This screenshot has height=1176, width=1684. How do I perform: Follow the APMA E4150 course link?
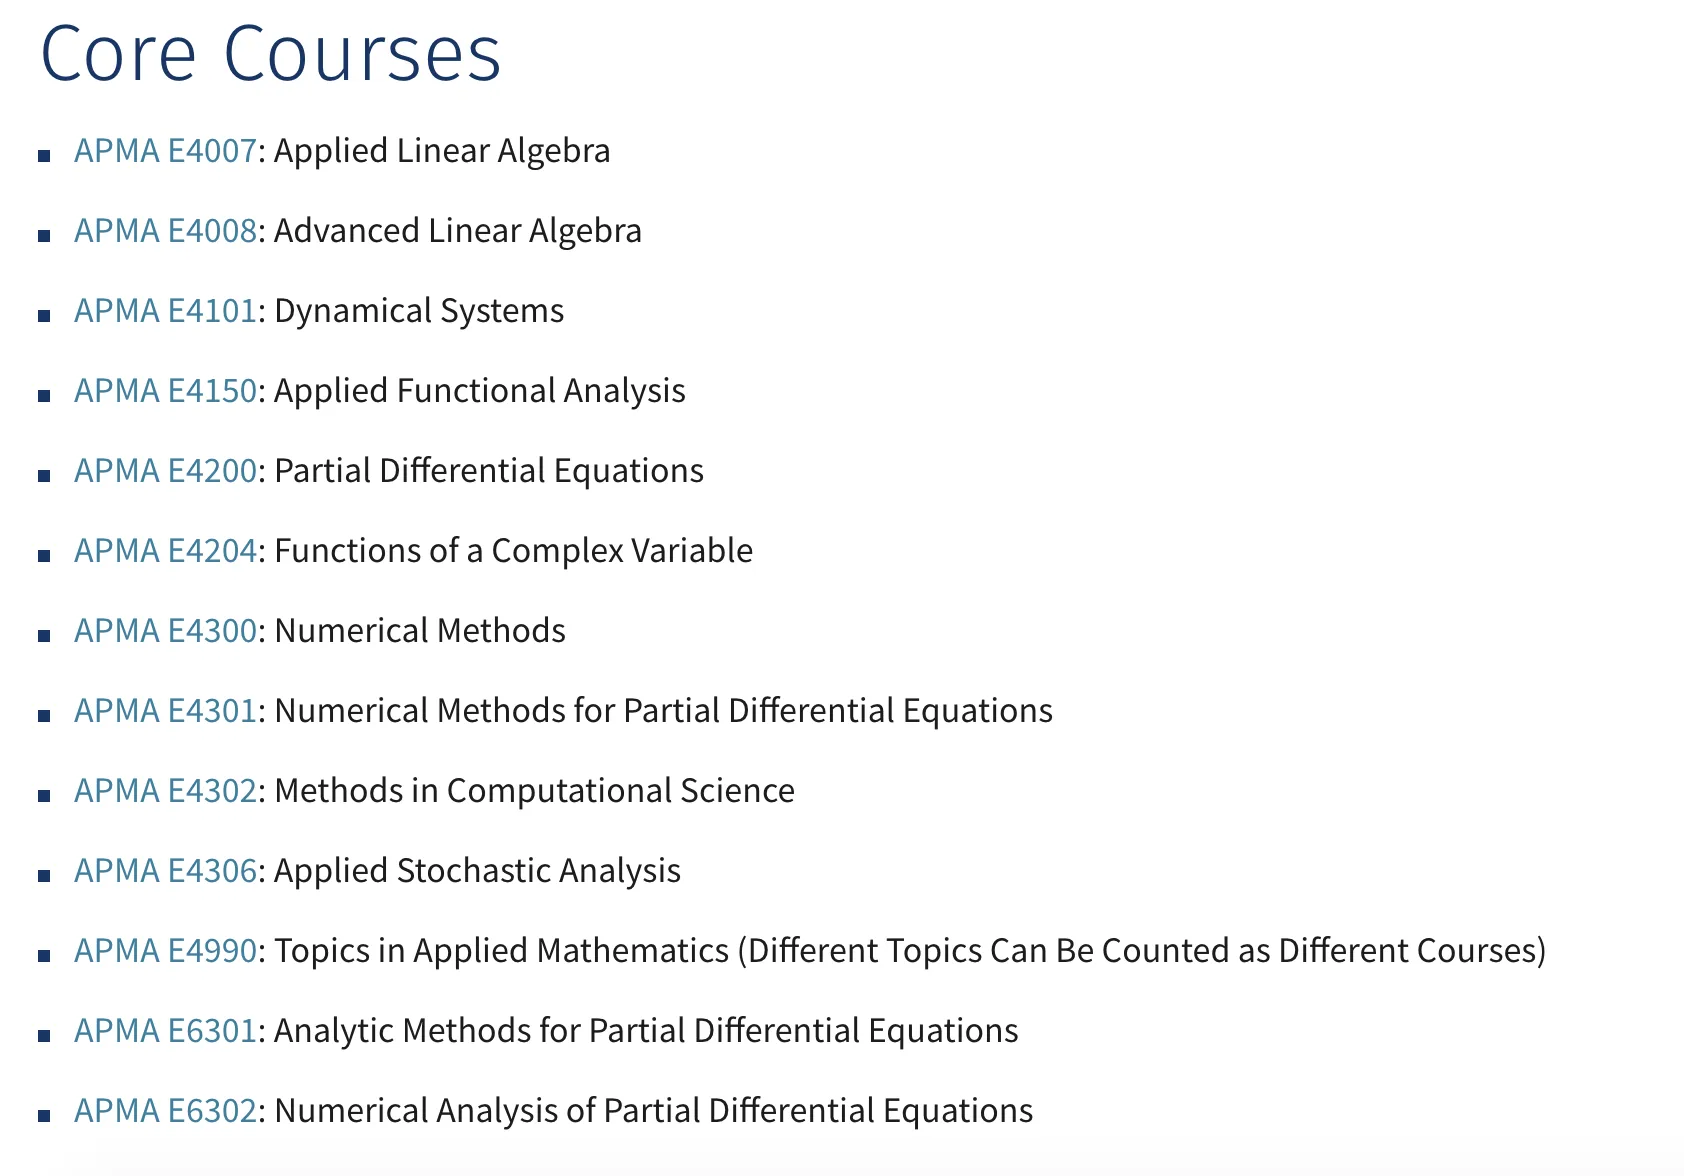point(165,391)
